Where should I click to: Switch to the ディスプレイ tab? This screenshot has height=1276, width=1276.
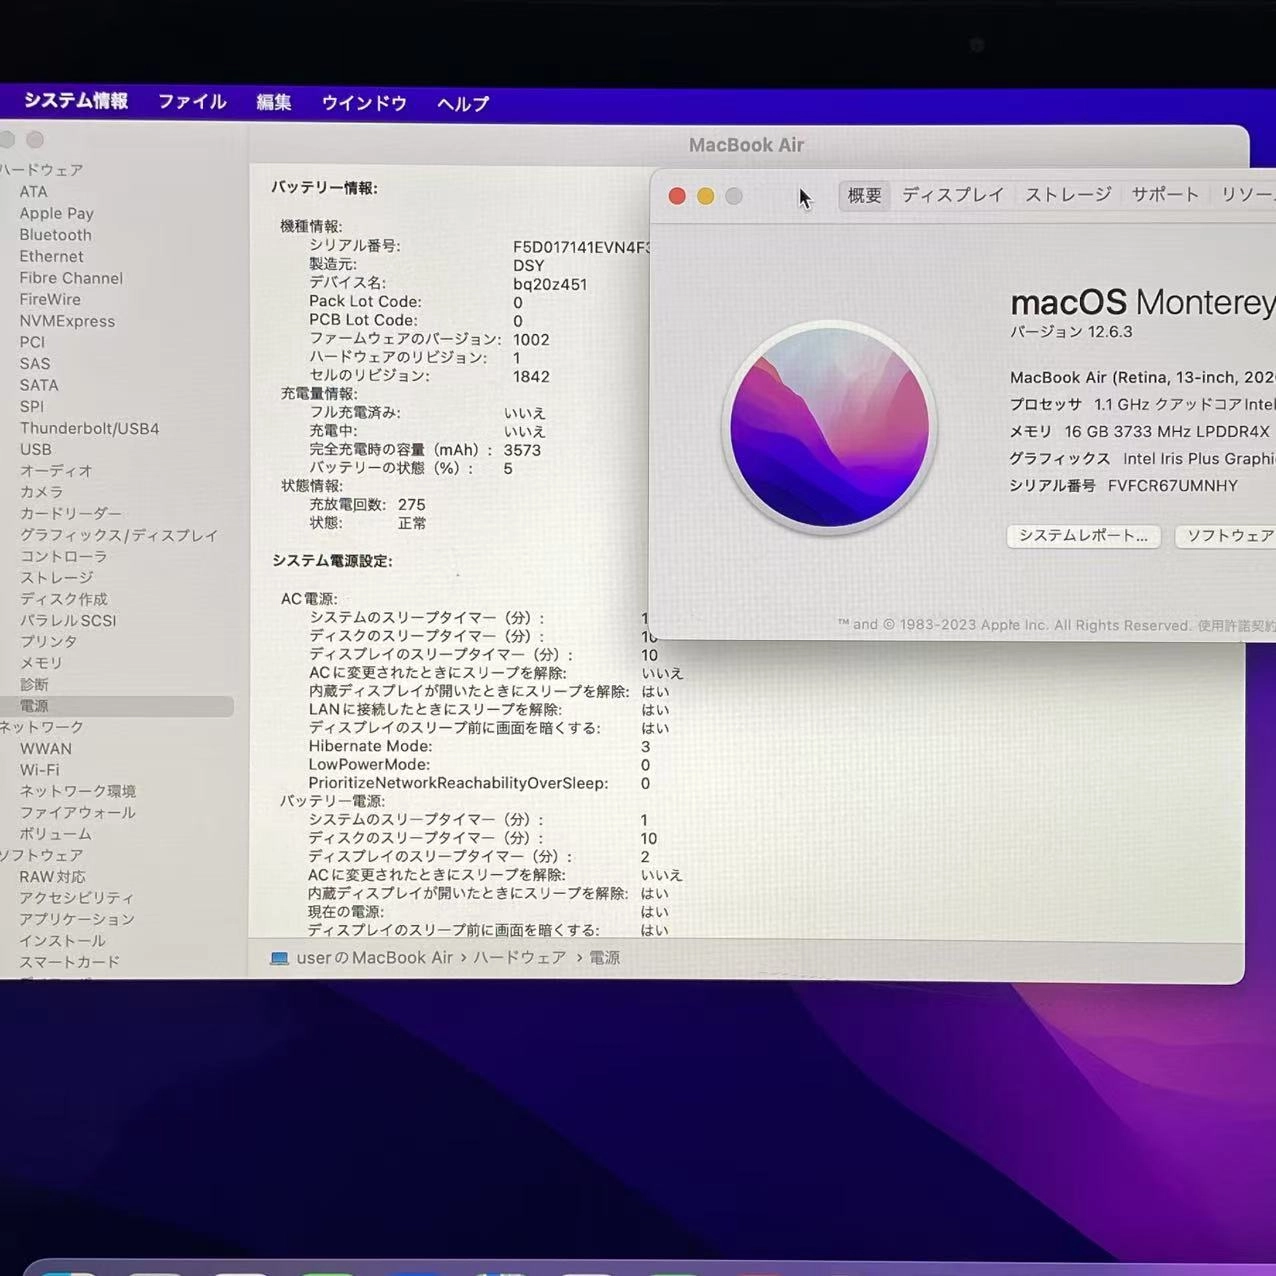tap(952, 195)
